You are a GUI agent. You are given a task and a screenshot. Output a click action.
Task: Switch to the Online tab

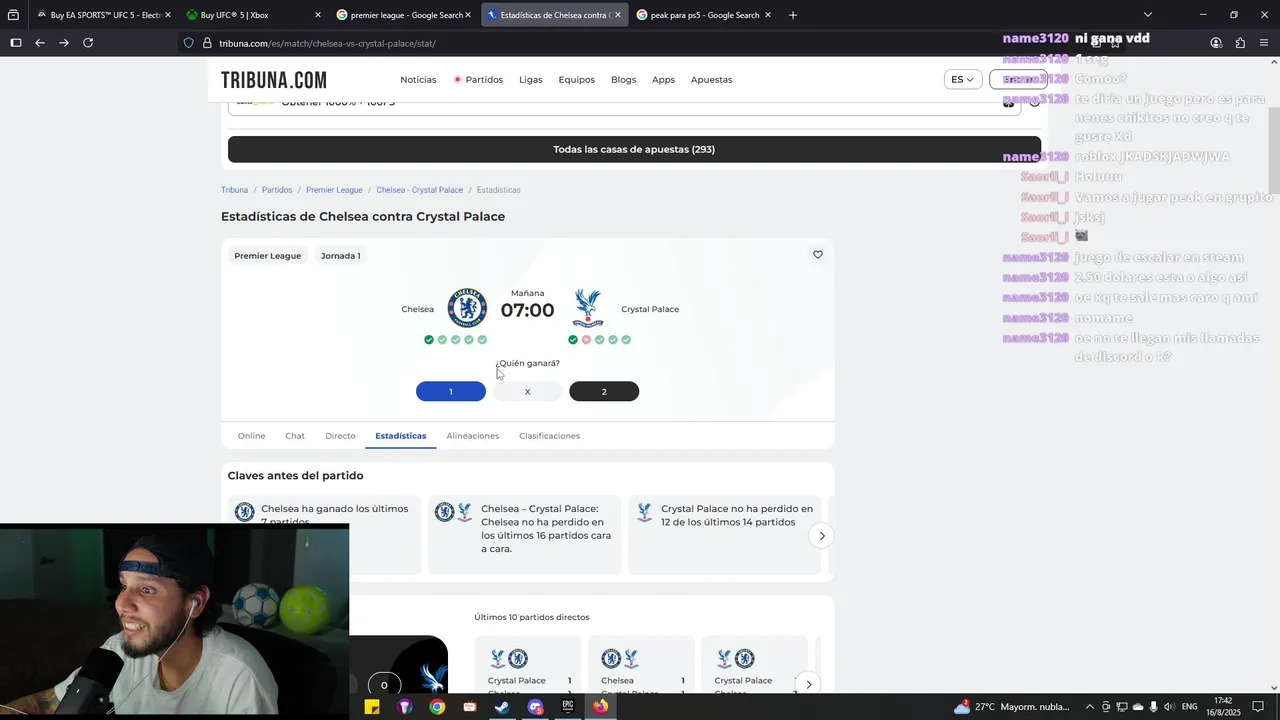click(x=252, y=436)
